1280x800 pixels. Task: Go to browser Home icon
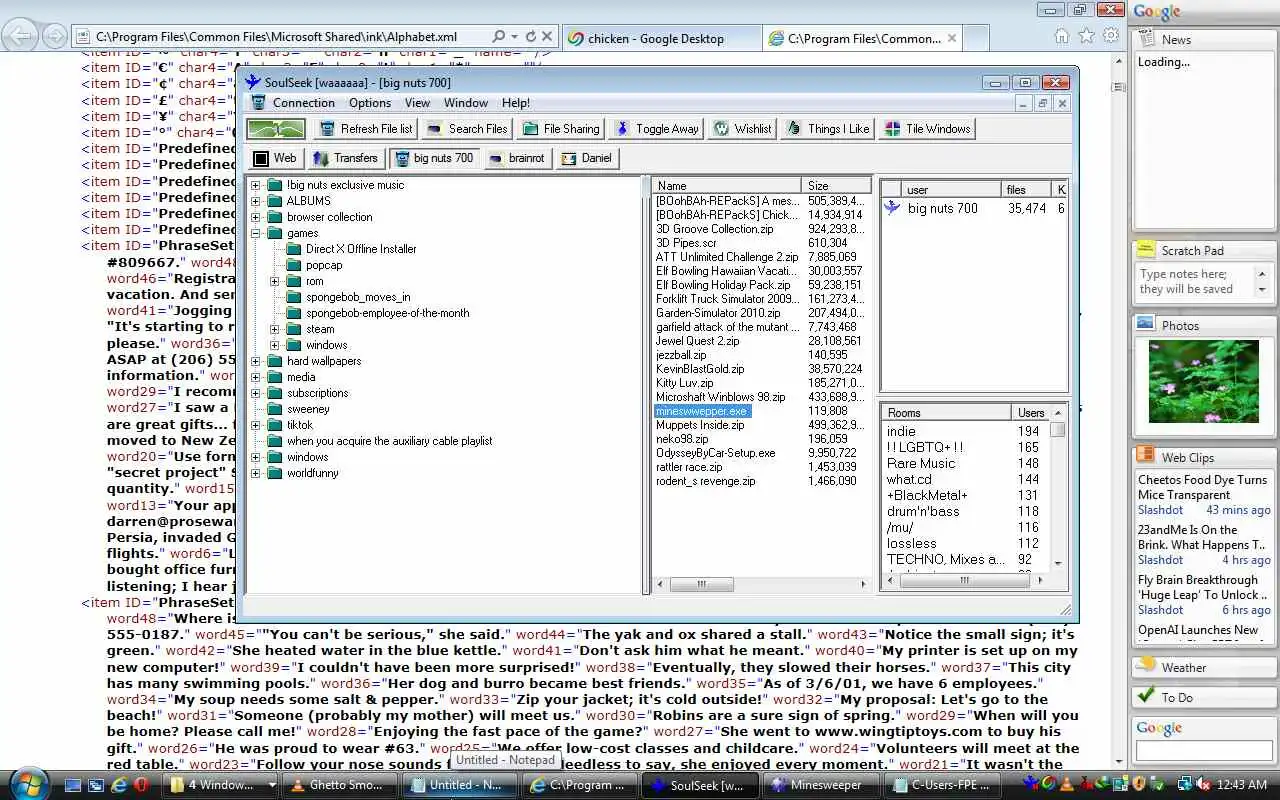click(1062, 36)
